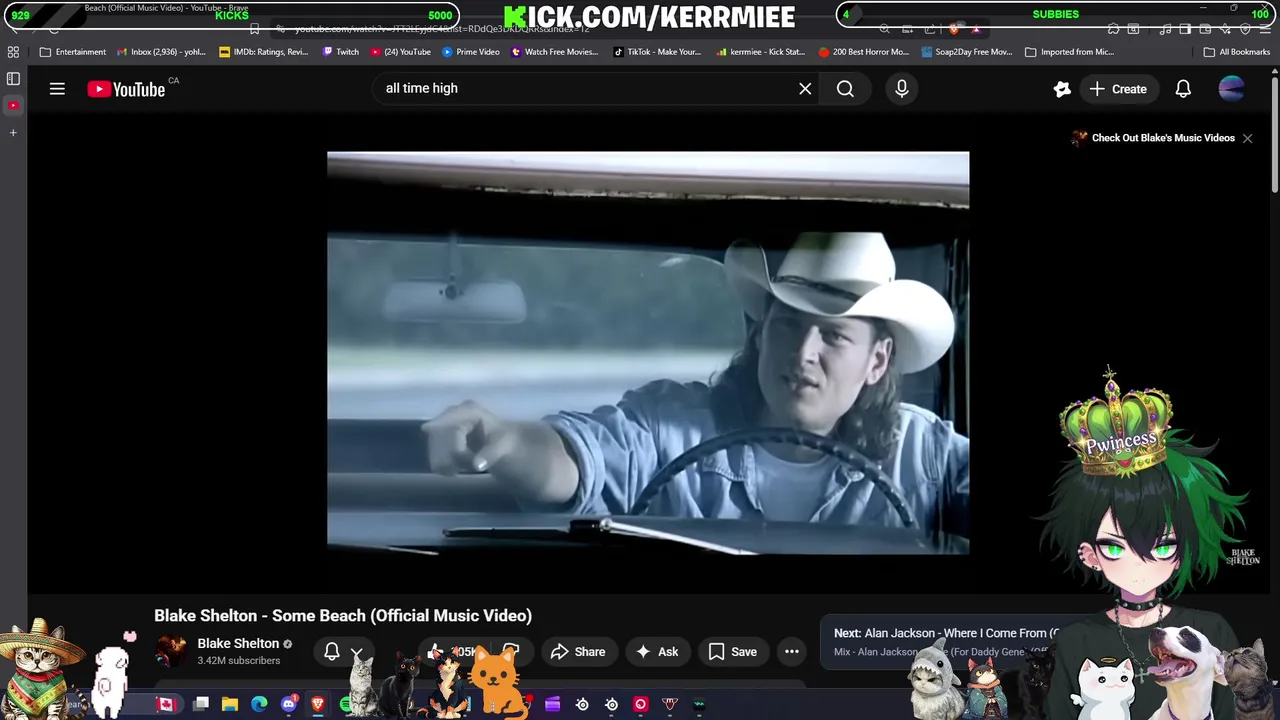Open the Twitch bookmark
This screenshot has height=720, width=1280.
tap(340, 52)
